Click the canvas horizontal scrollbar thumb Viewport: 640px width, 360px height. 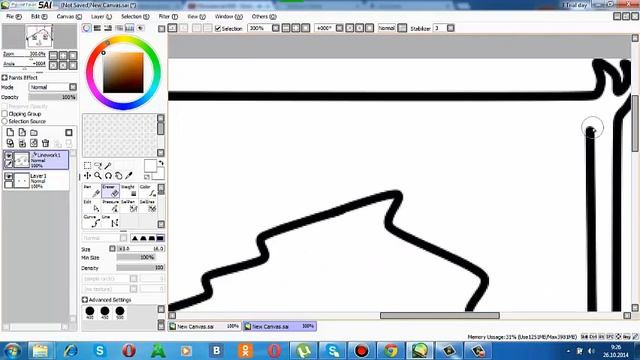440,316
